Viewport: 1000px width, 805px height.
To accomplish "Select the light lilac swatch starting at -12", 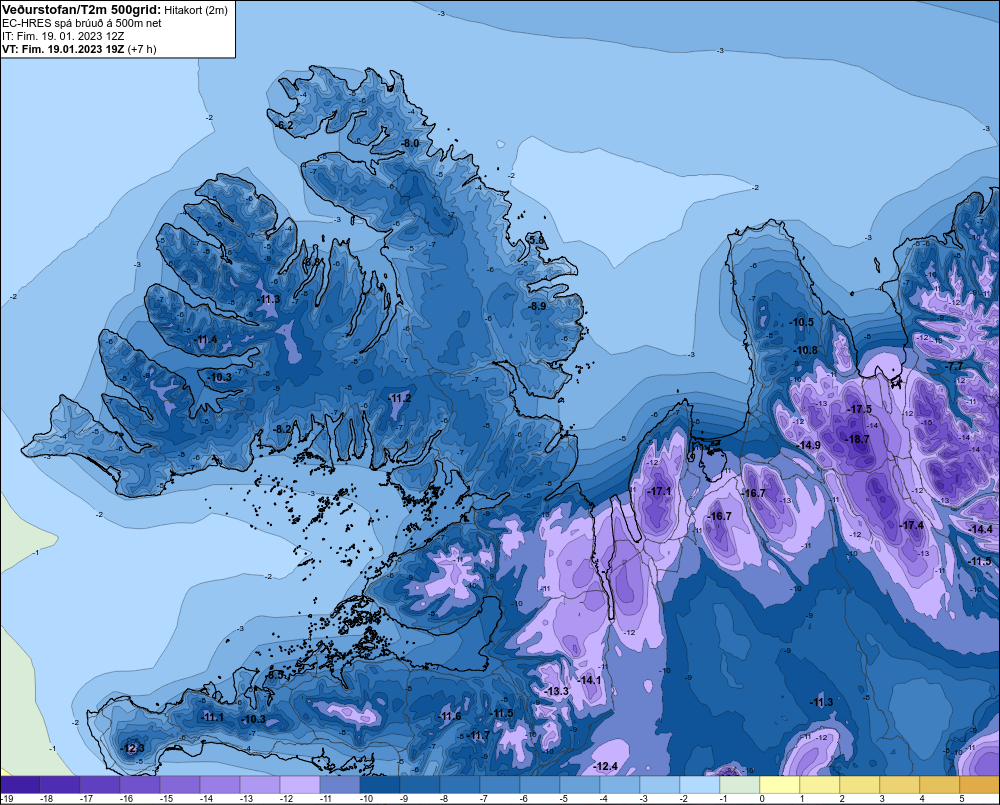I will pyautogui.click(x=300, y=785).
